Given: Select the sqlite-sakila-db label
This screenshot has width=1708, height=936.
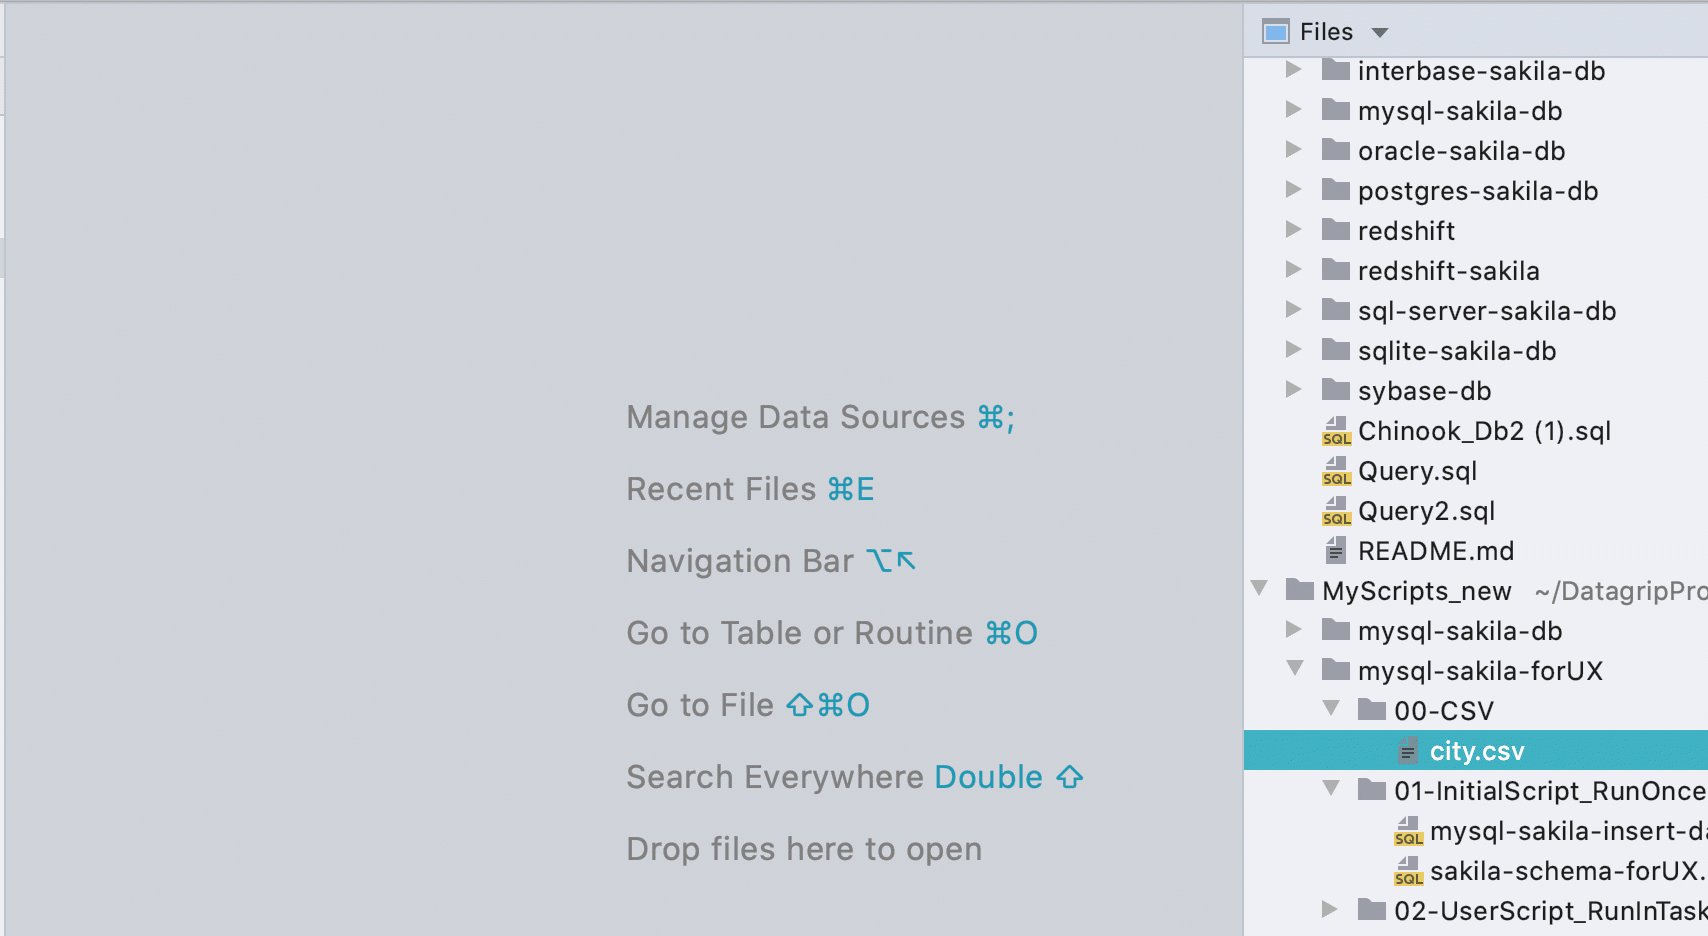Looking at the screenshot, I should pyautogui.click(x=1457, y=351).
